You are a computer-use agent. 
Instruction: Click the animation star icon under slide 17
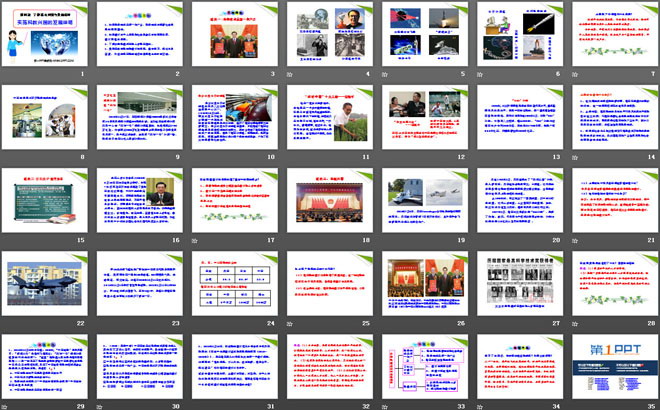click(194, 241)
